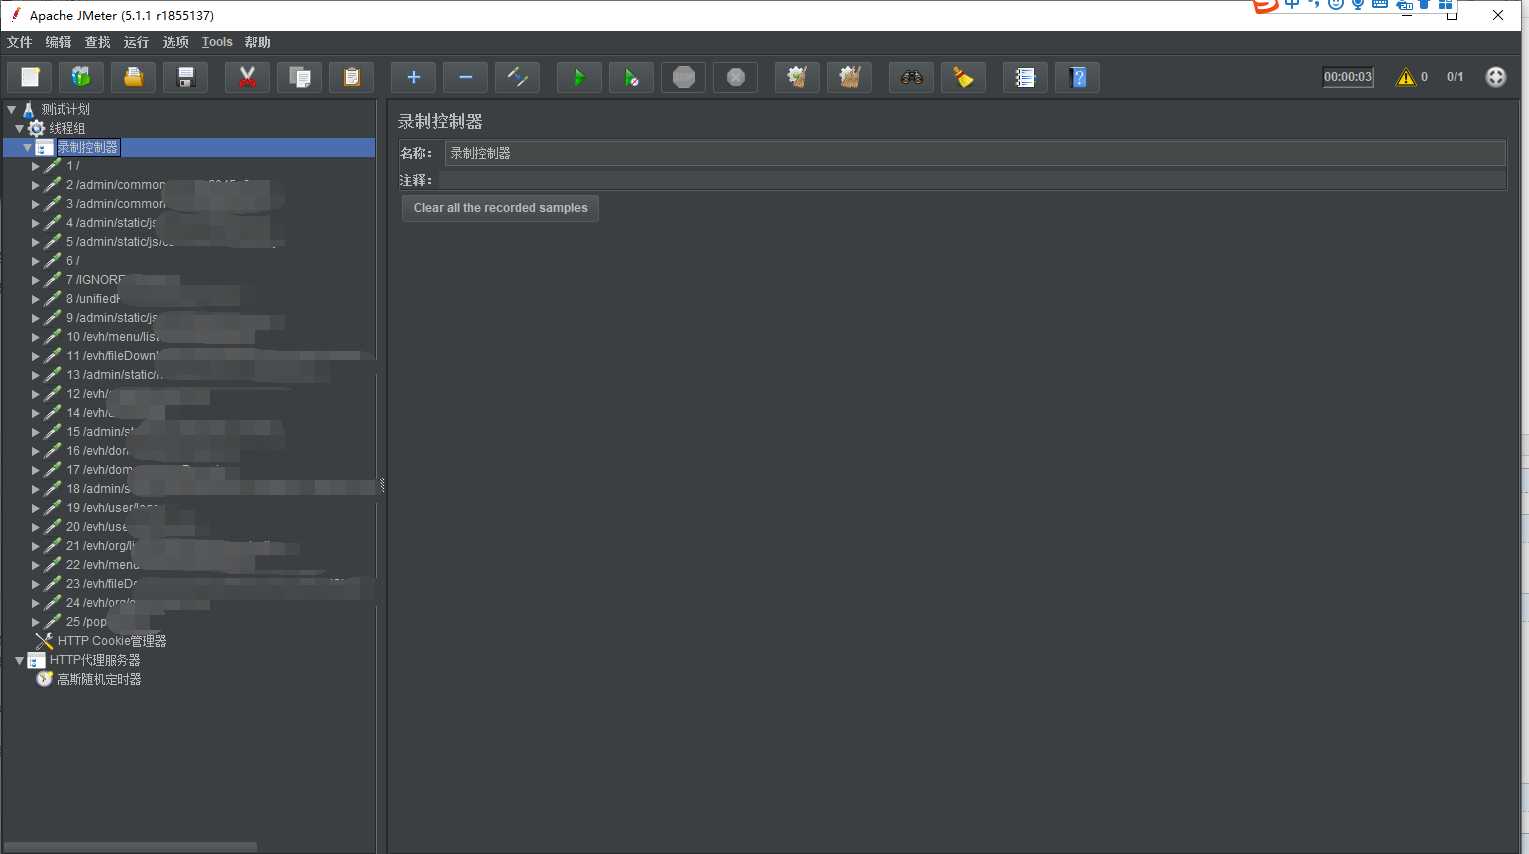Viewport: 1529px width, 854px height.
Task: Select the 测试计划 tree item
Action: click(65, 109)
